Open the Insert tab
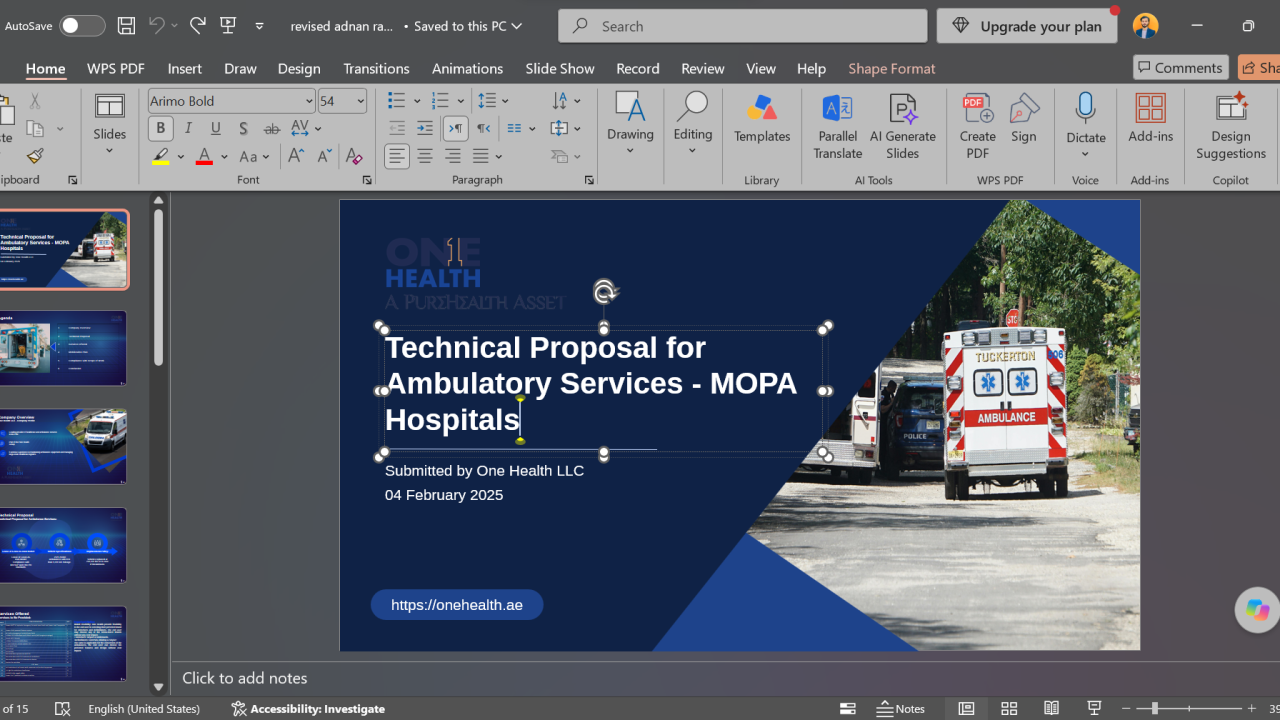1280x720 pixels. pos(185,68)
